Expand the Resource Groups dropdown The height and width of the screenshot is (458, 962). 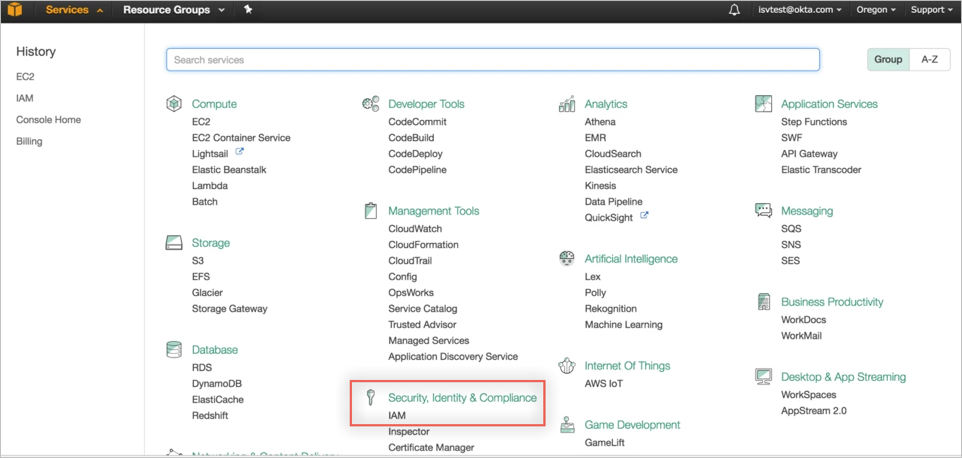[173, 10]
